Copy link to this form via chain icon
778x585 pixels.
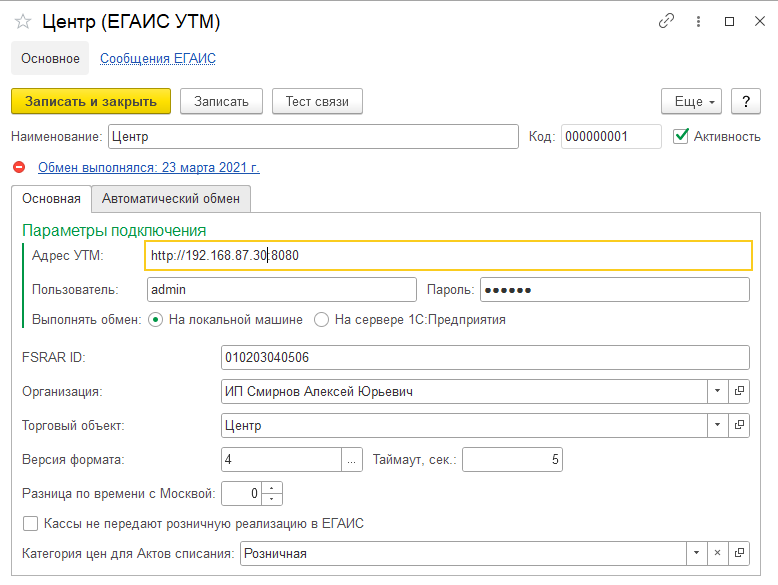point(666,21)
